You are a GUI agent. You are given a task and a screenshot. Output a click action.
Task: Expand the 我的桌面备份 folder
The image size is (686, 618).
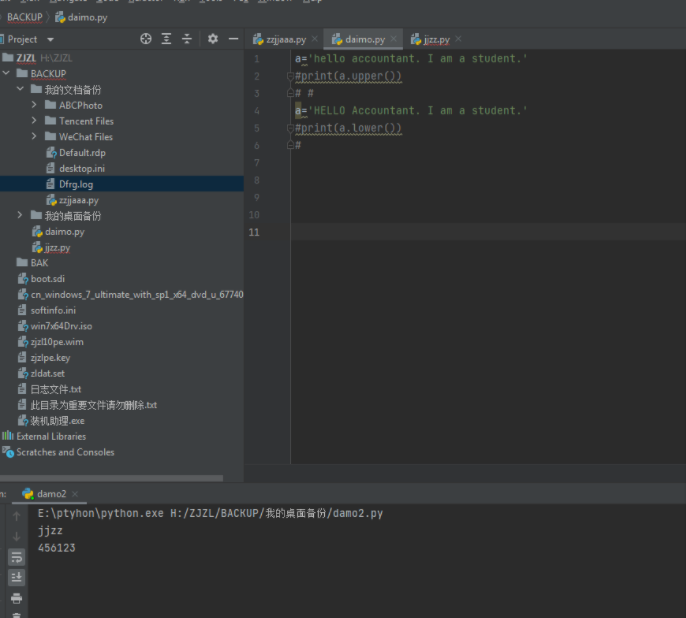22,216
